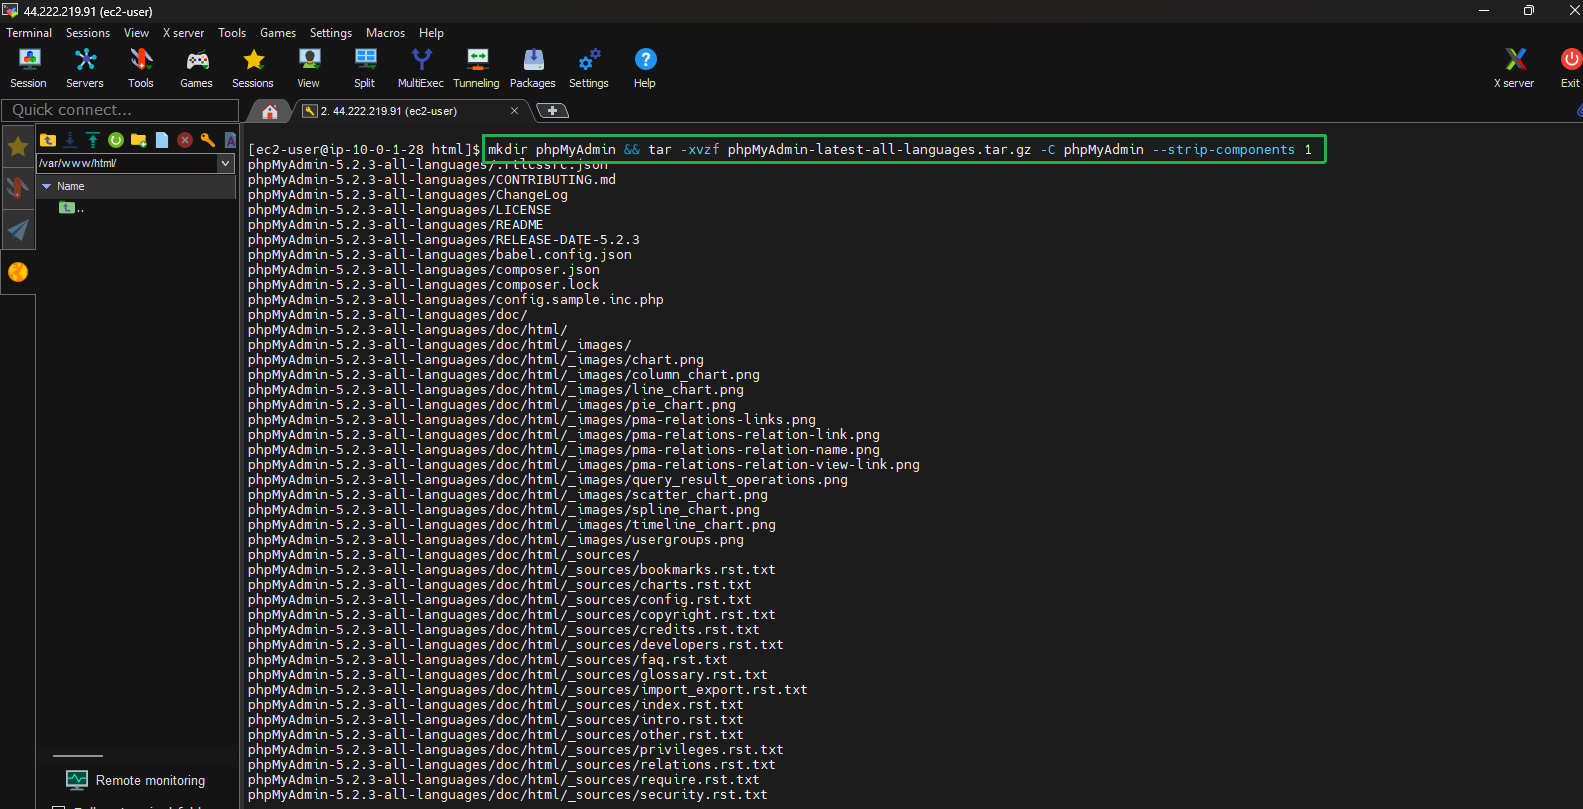Screen dimensions: 1583x809
Task: Refresh the SFTP folder listing
Action: [x=116, y=140]
